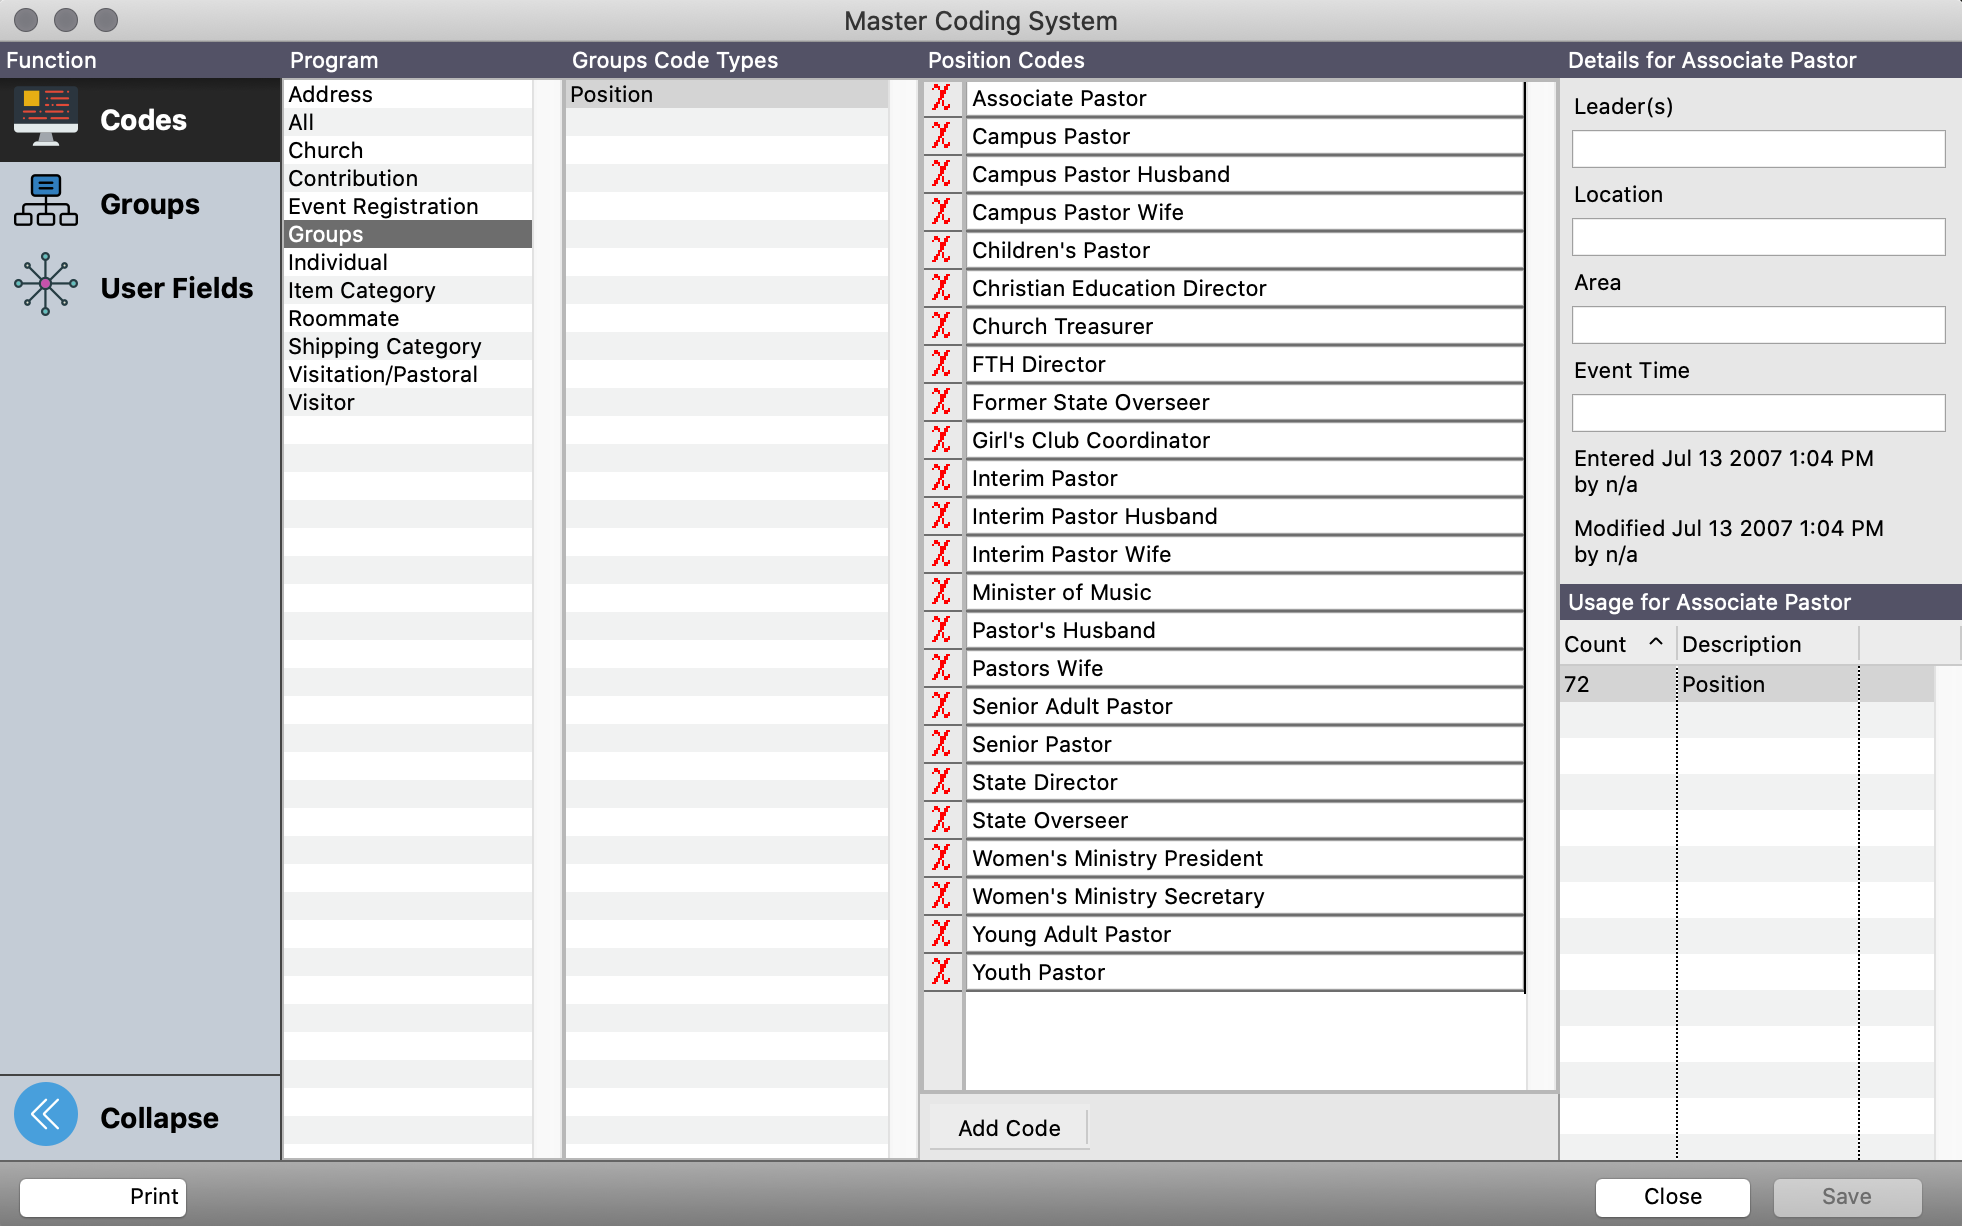Click the Location input field
This screenshot has width=1962, height=1226.
point(1757,237)
